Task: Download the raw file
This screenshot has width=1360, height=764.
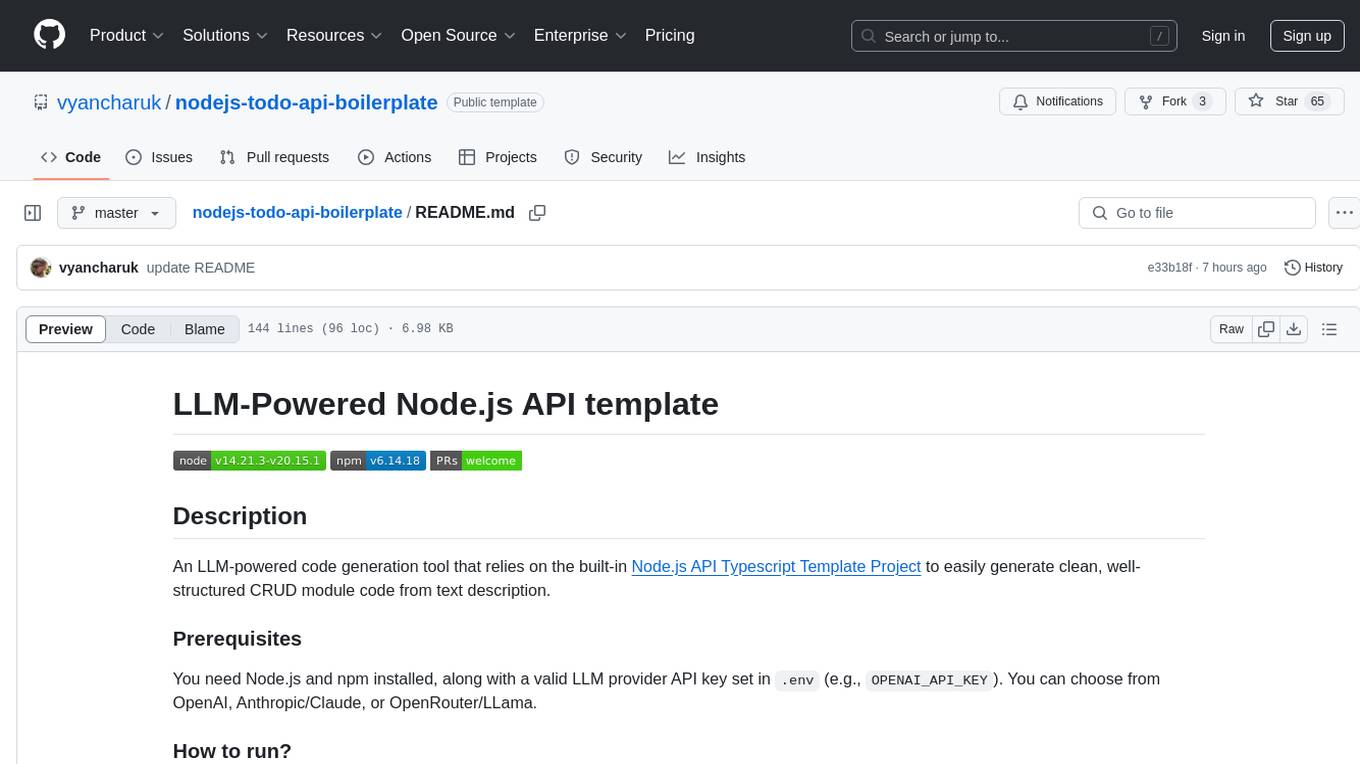Action: (1294, 329)
